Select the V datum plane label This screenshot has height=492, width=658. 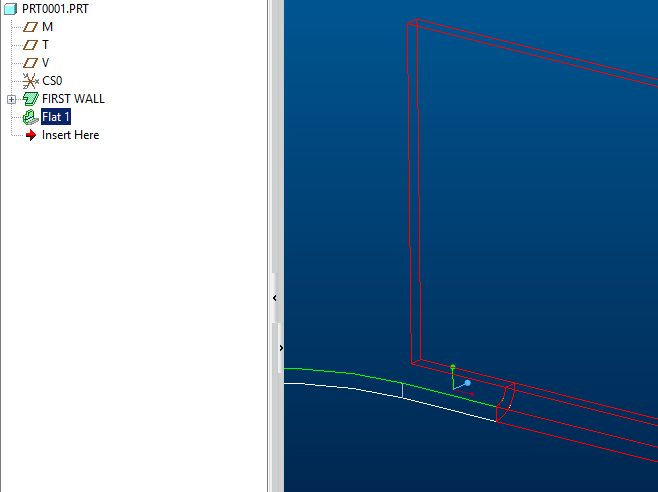[46, 63]
